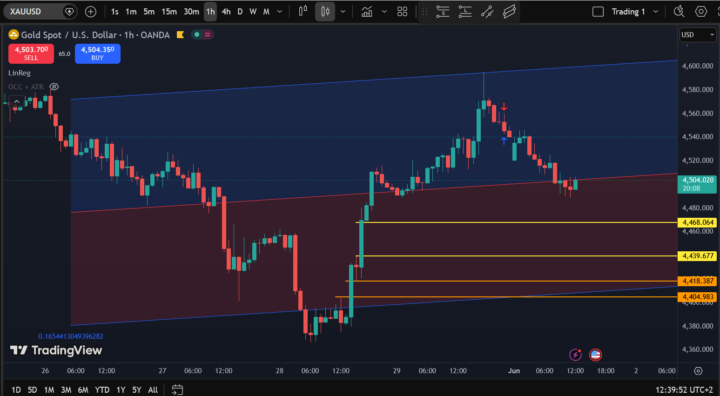Click the US flag economic event icon
Screen dimensions: 720x396
pos(596,355)
